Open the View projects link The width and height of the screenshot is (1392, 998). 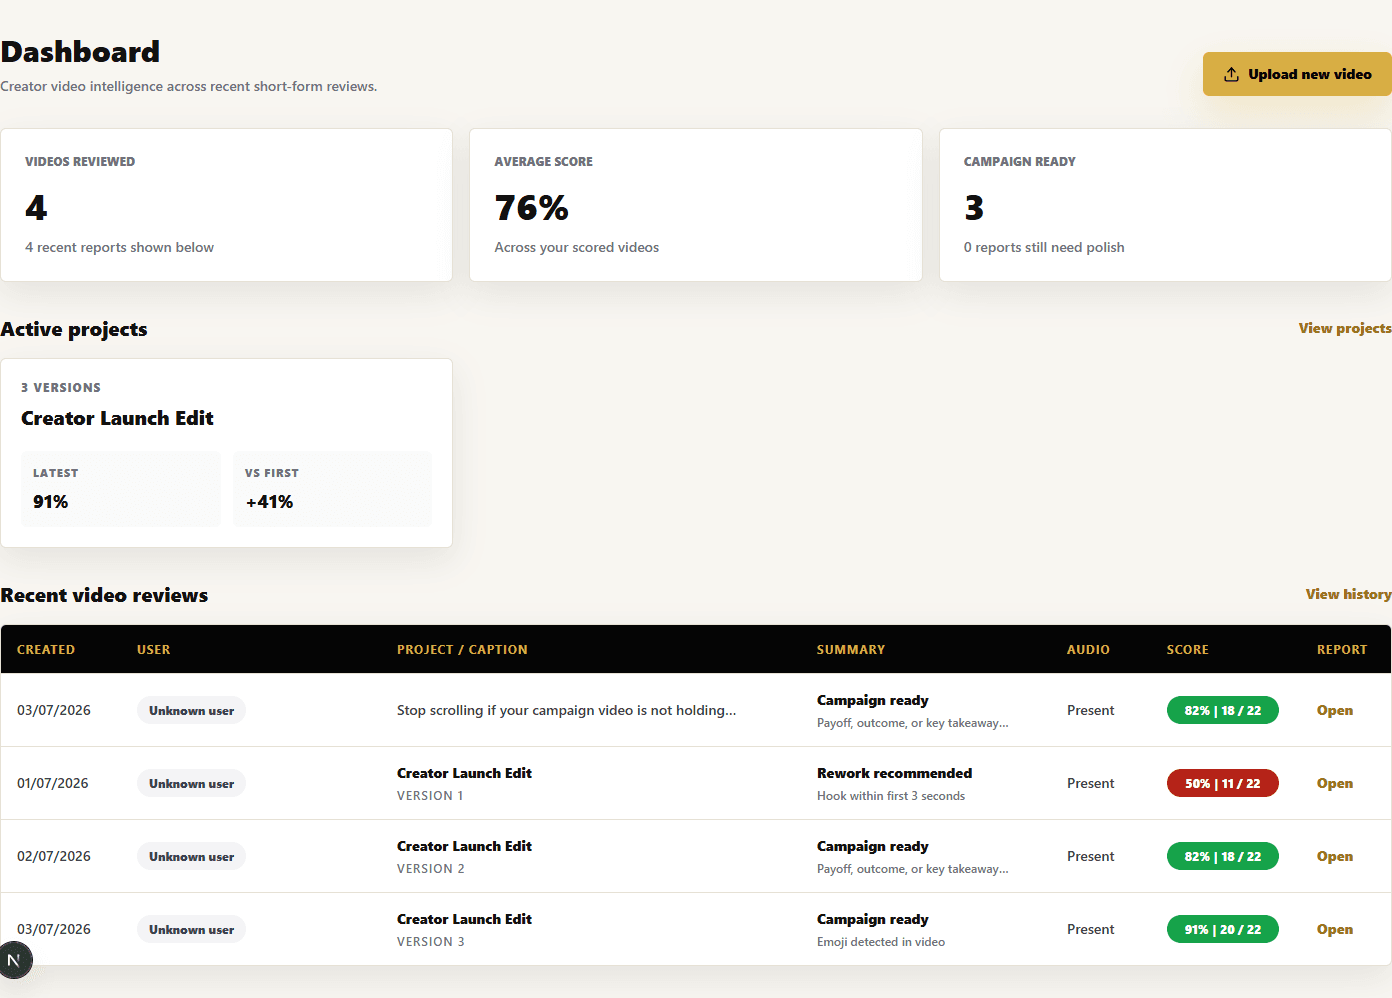point(1345,328)
